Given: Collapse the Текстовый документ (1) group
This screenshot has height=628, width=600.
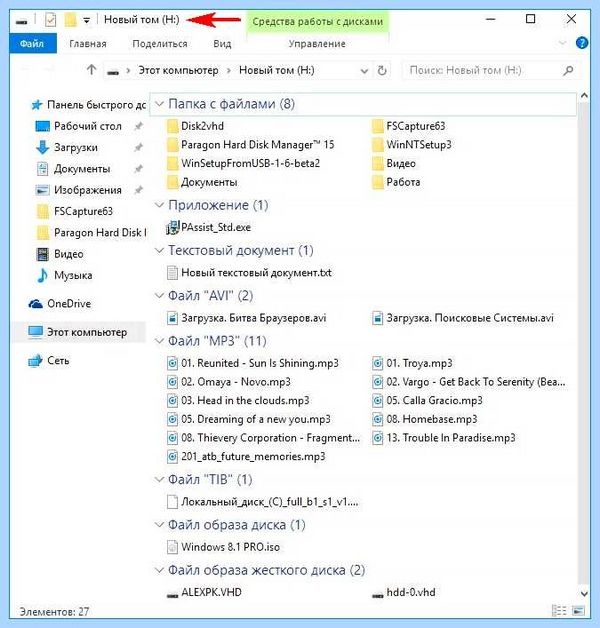Looking at the screenshot, I should [159, 251].
